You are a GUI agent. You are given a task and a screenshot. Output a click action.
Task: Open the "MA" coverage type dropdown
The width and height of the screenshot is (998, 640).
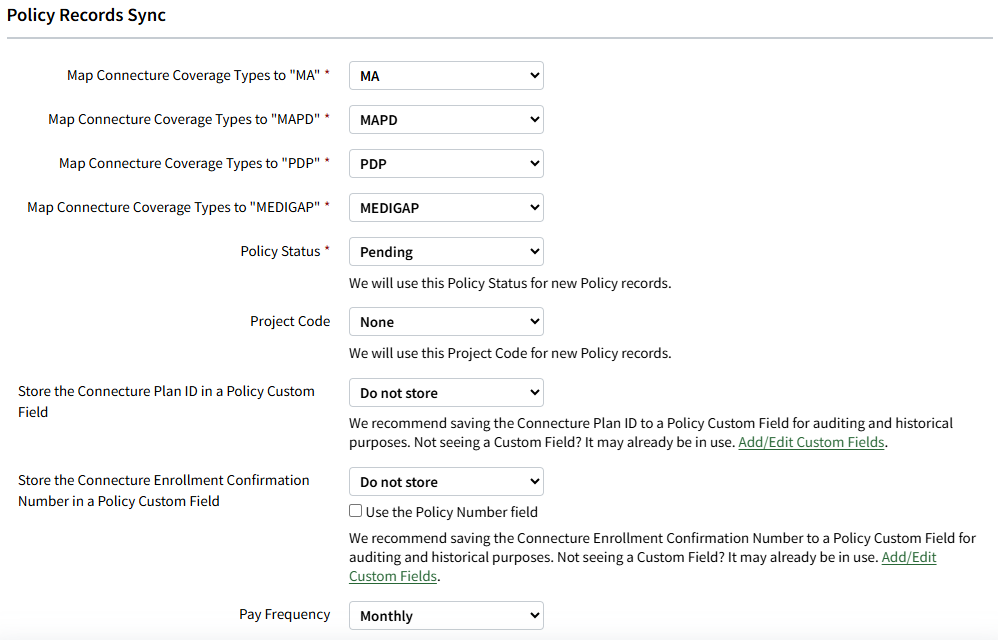(x=446, y=76)
